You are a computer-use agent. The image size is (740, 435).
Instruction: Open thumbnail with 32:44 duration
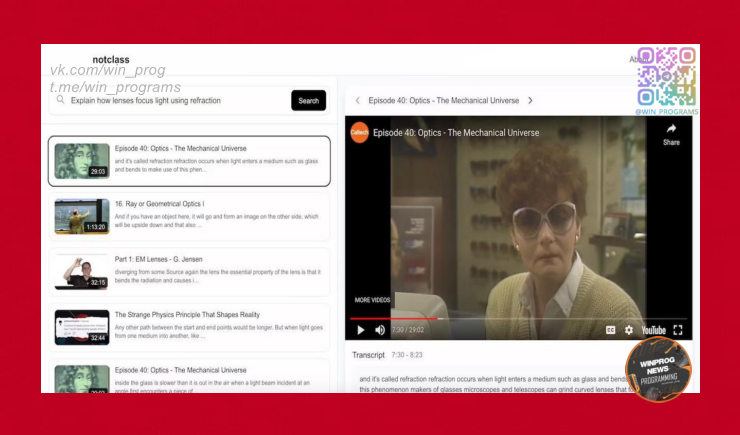coord(82,327)
